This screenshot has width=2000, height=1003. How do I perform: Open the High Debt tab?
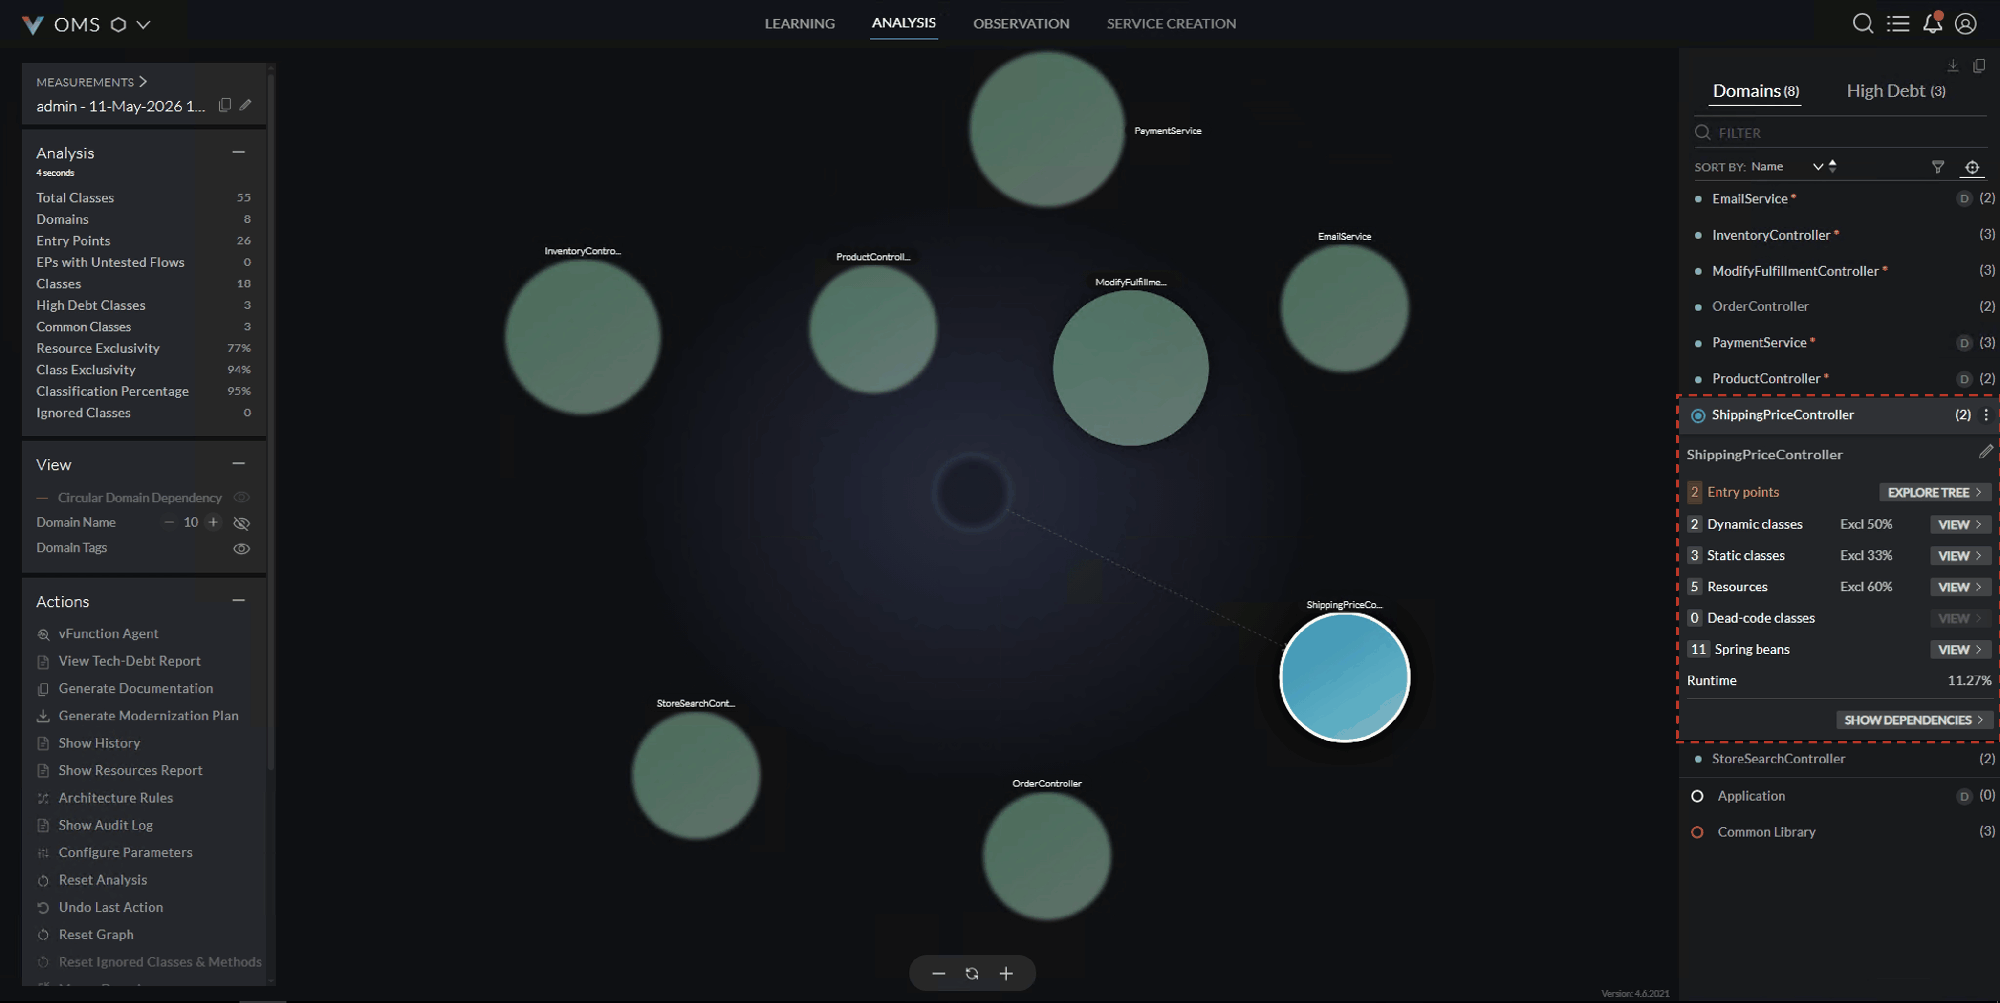[x=1896, y=91]
